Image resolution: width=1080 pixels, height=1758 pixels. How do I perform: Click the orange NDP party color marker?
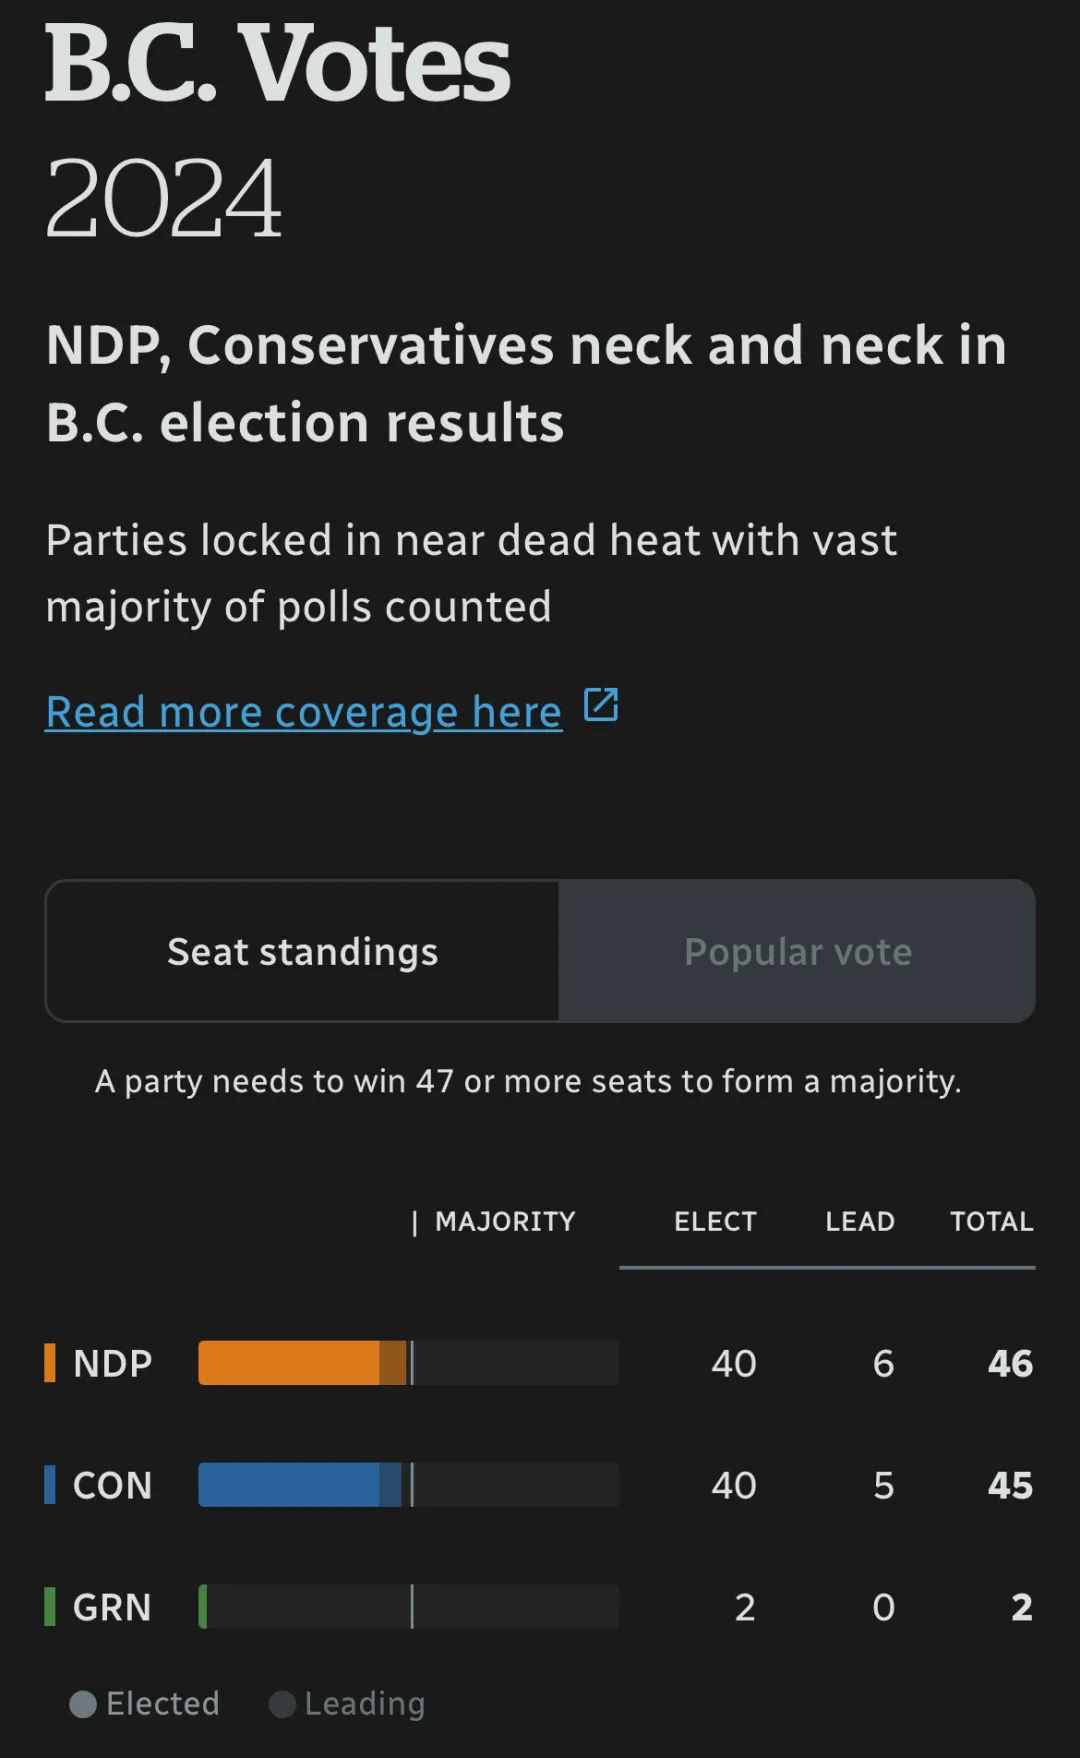(x=50, y=1363)
